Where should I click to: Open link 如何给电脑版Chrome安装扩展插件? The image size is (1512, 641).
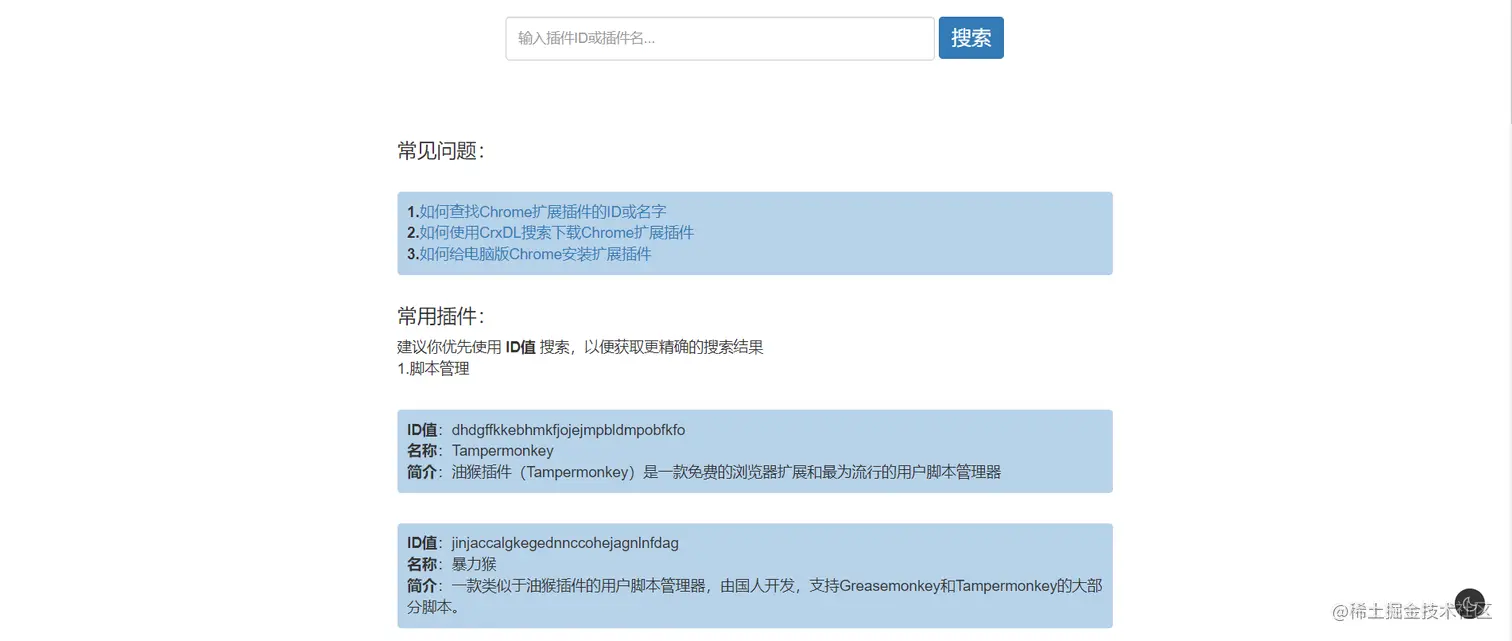point(535,254)
